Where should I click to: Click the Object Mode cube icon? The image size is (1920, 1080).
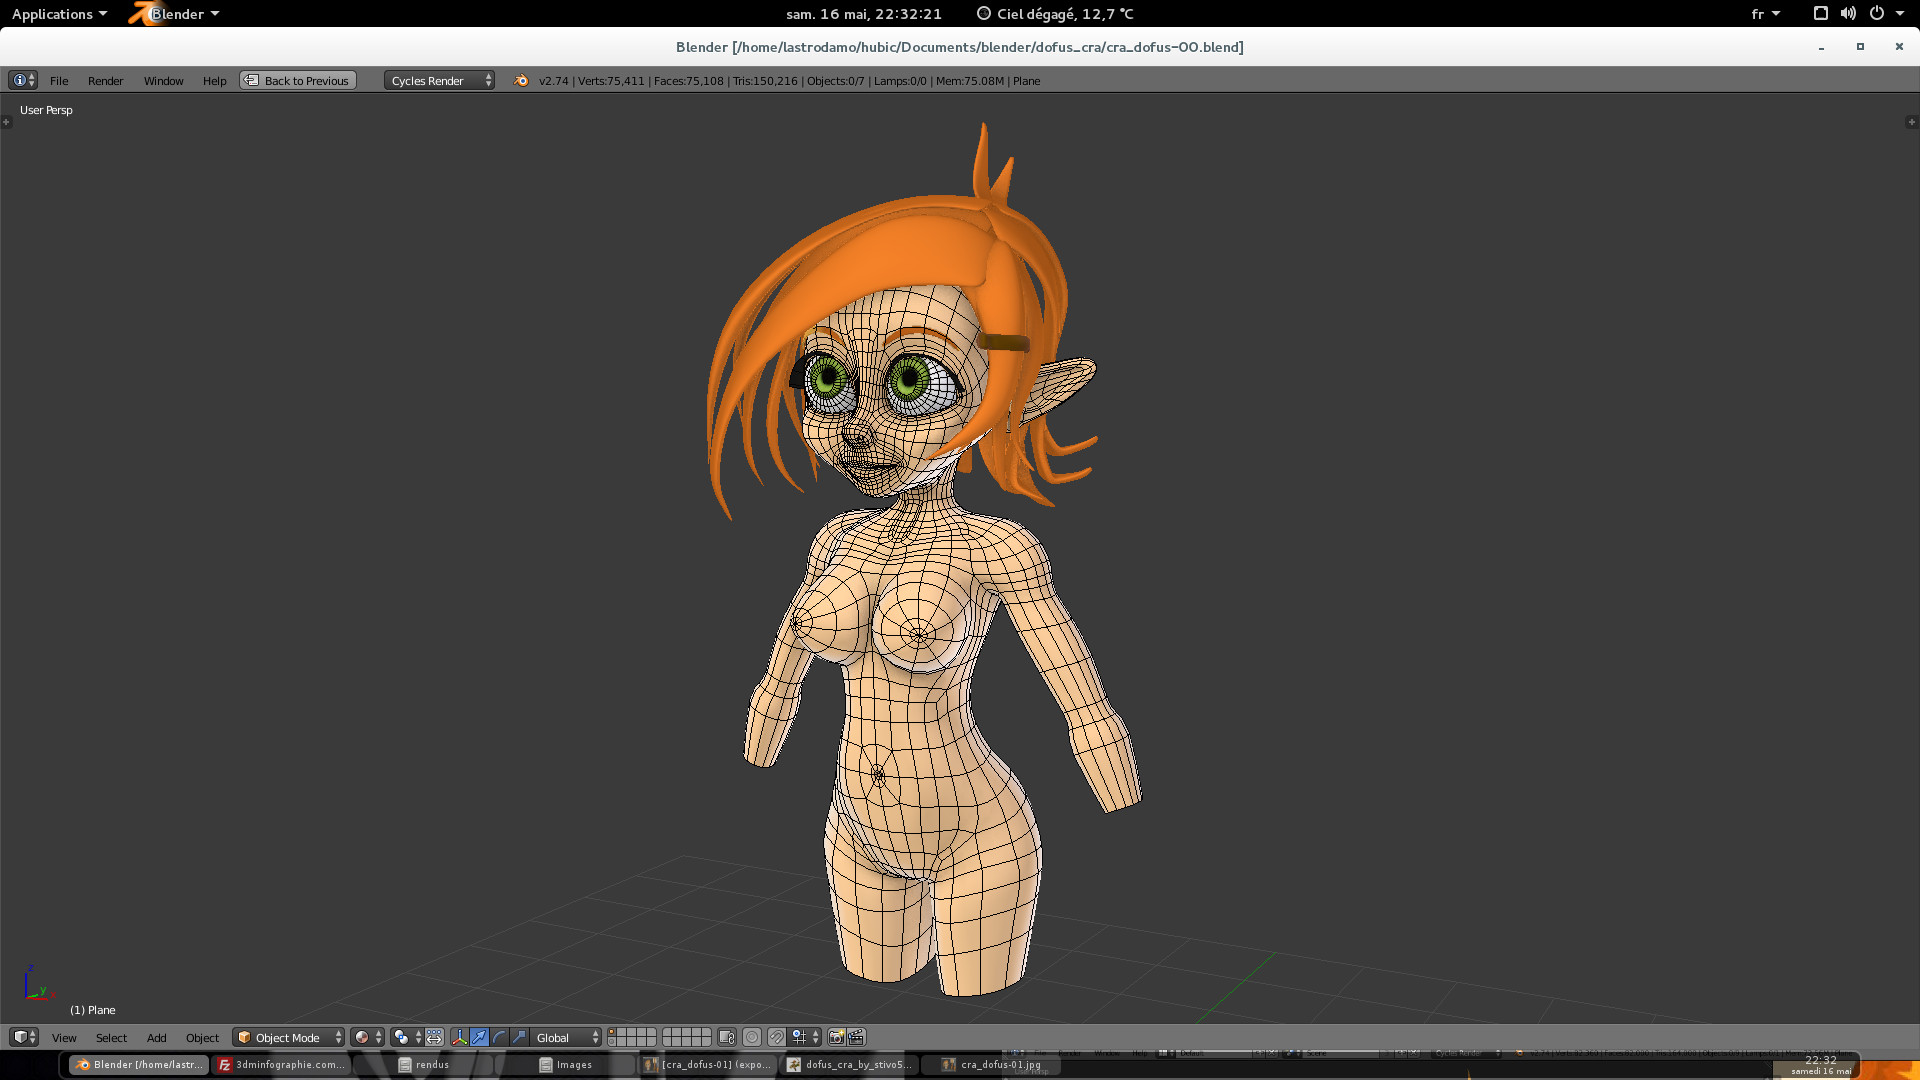click(244, 1037)
